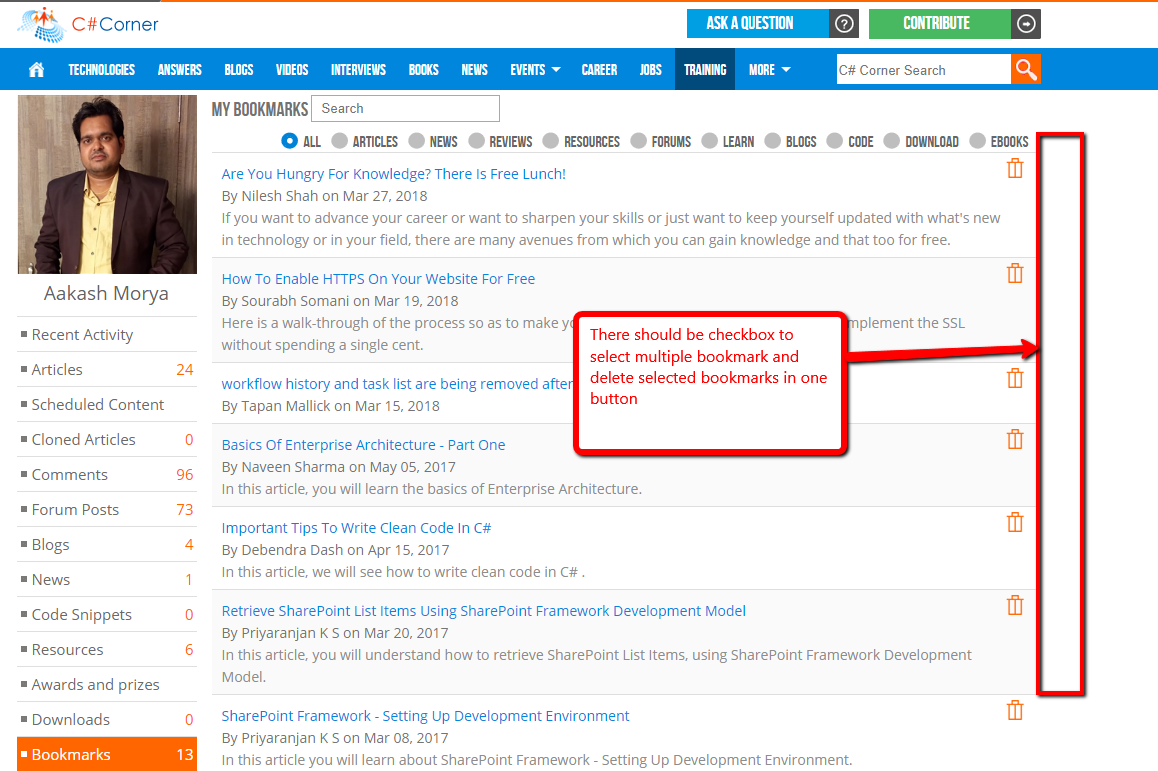Viewport: 1158px width, 771px height.
Task: Open the BOOKS nav item
Action: tap(423, 69)
